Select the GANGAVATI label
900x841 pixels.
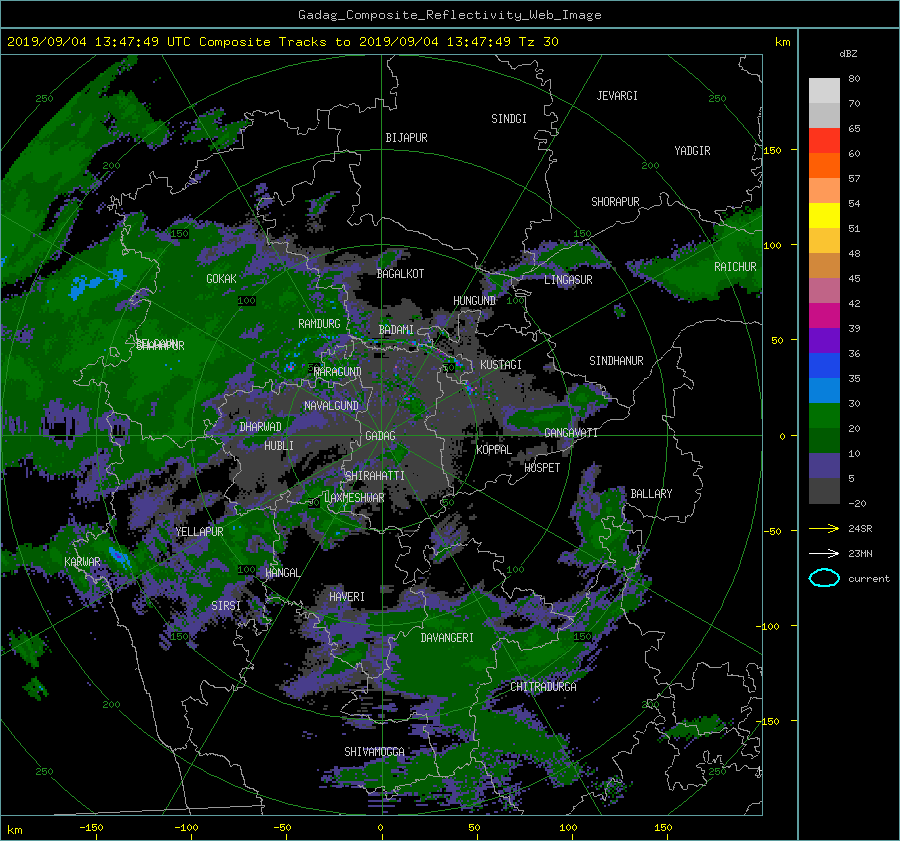[x=571, y=433]
